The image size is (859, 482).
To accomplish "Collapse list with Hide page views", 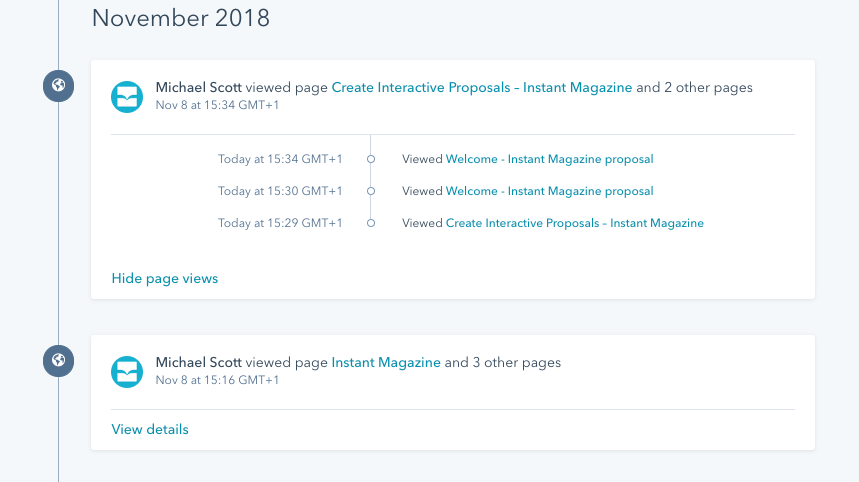I will pos(165,278).
